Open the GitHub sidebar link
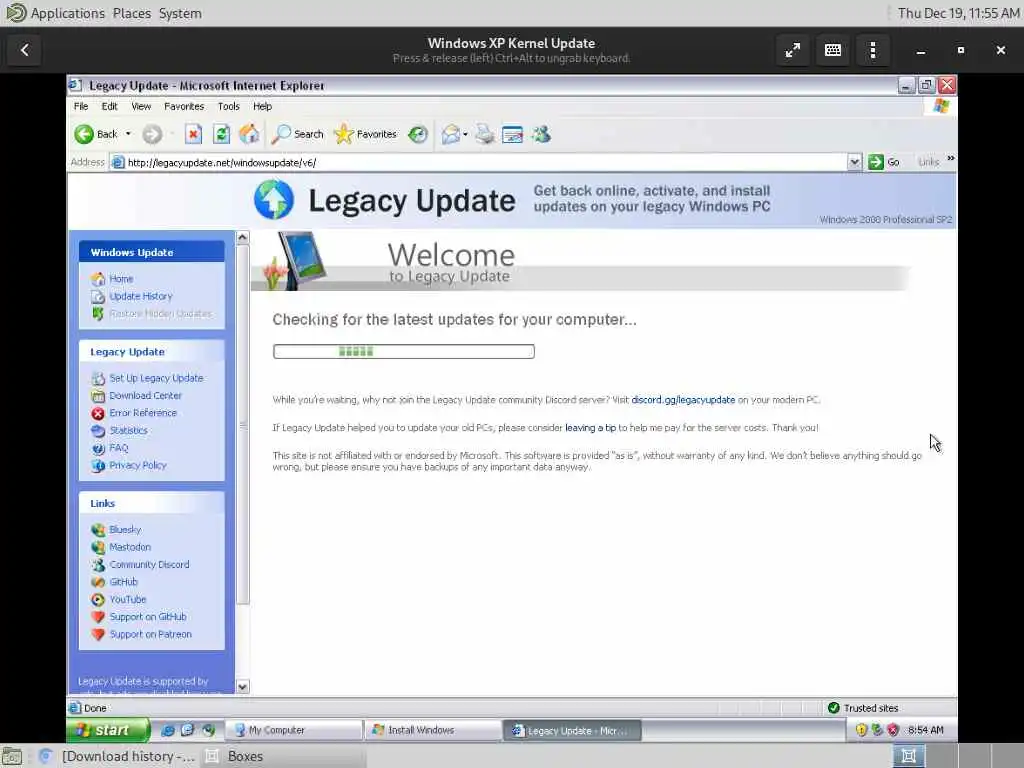This screenshot has width=1024, height=768. click(123, 582)
